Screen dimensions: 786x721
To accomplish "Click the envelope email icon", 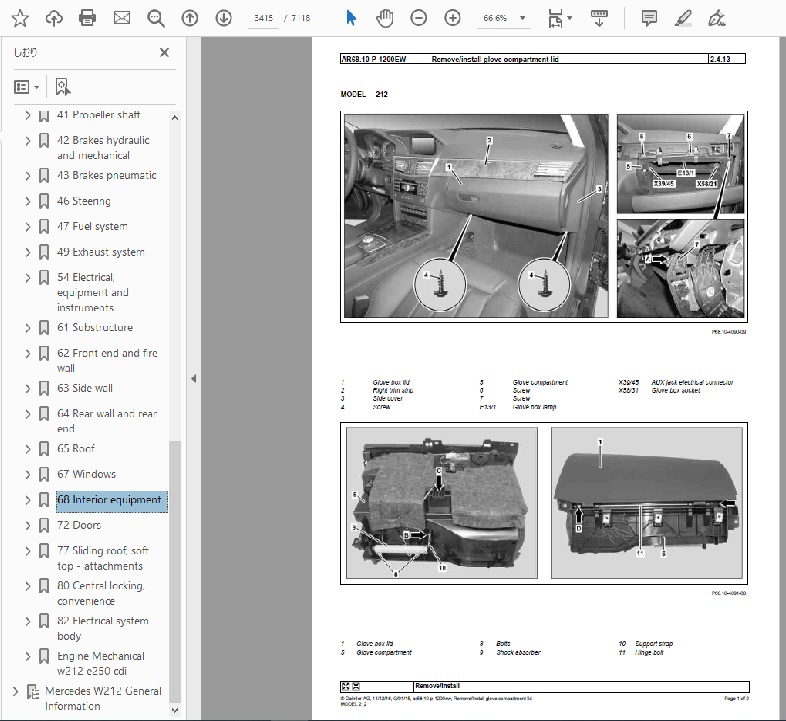I will (x=122, y=19).
